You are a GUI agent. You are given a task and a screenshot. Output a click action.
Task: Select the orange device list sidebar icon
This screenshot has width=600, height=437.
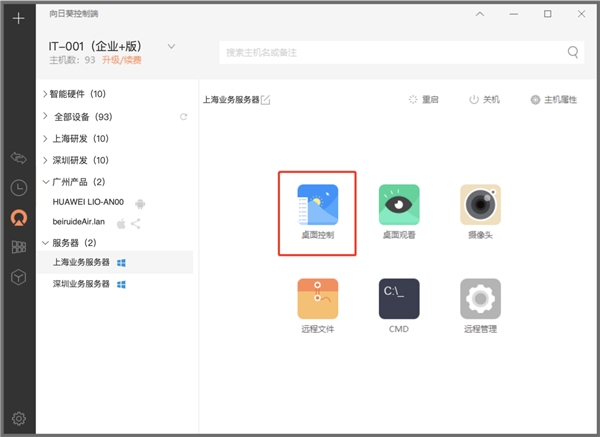18,217
